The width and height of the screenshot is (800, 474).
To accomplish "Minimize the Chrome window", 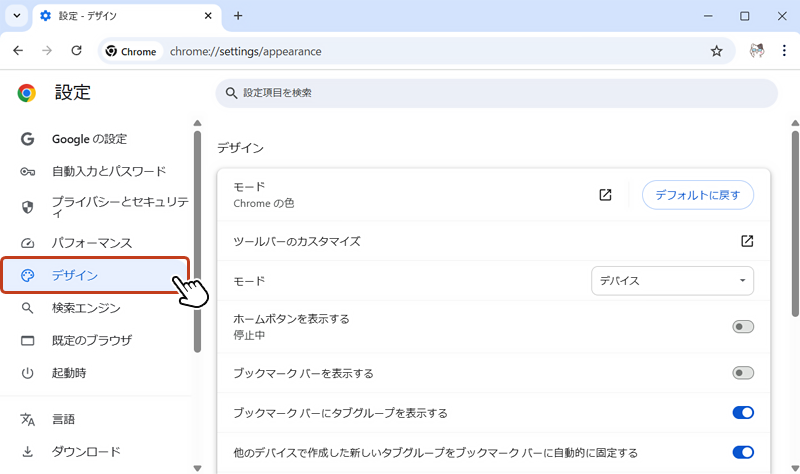I will point(708,16).
